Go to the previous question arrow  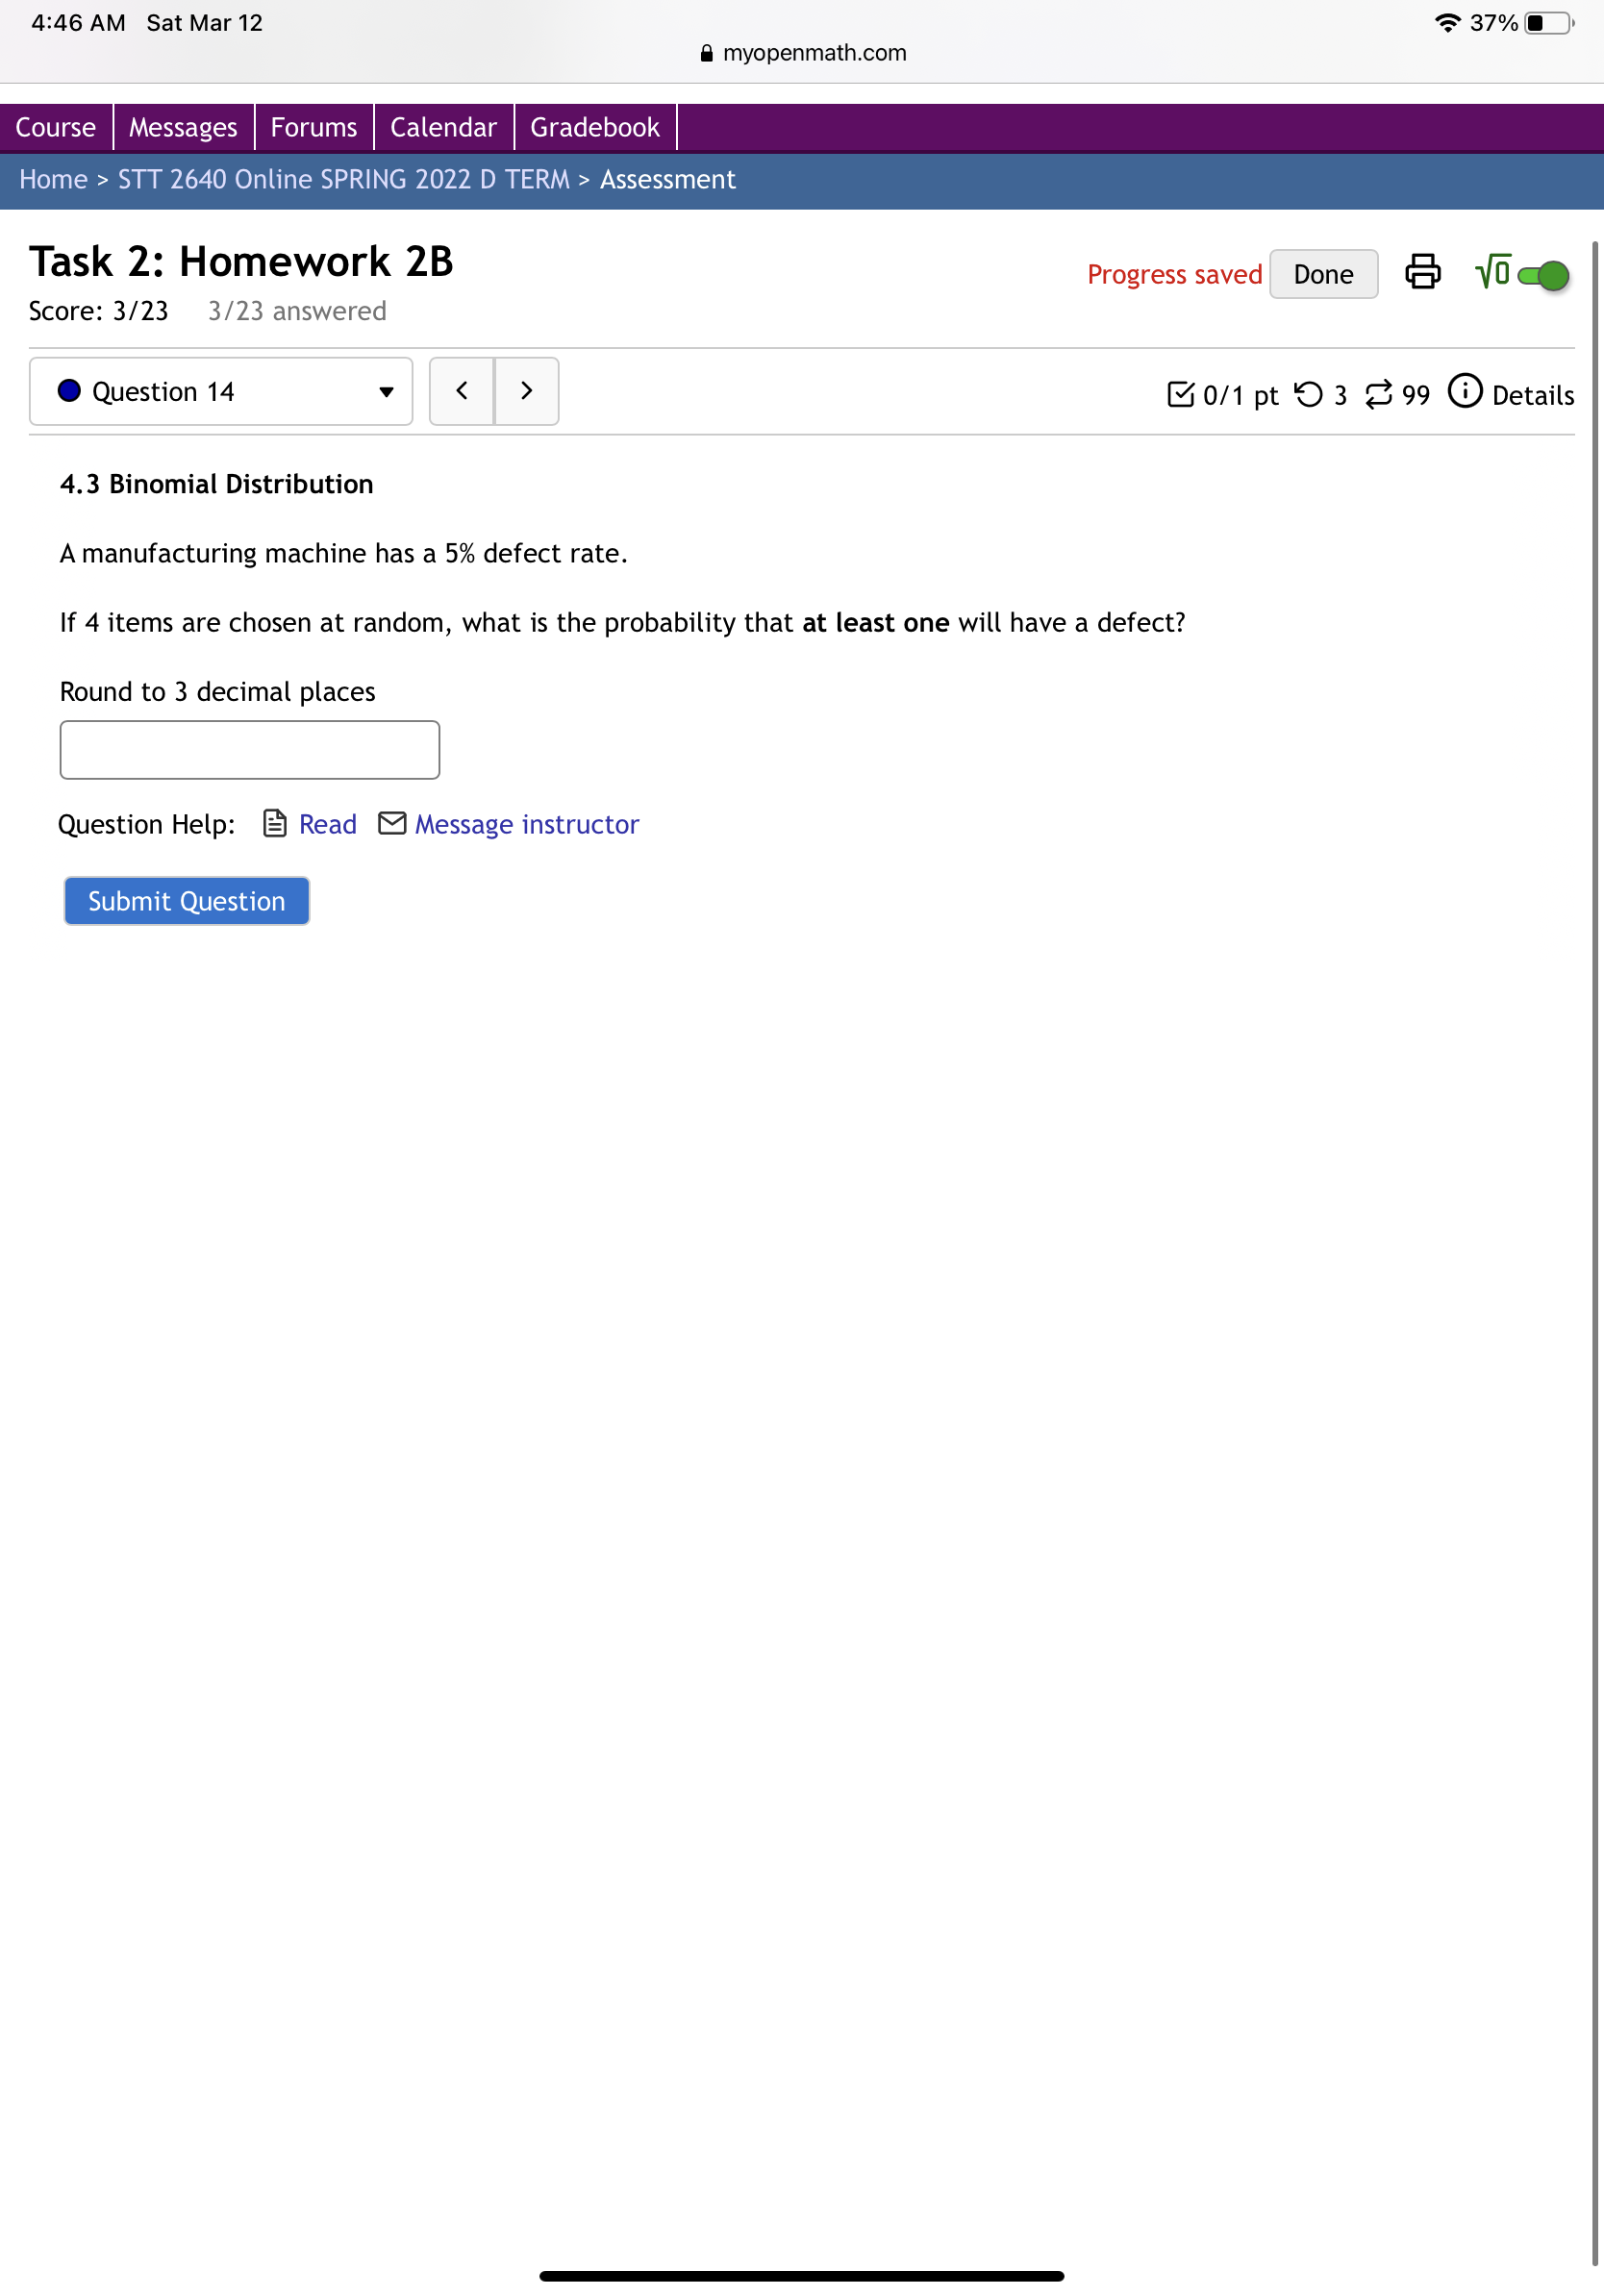462,392
